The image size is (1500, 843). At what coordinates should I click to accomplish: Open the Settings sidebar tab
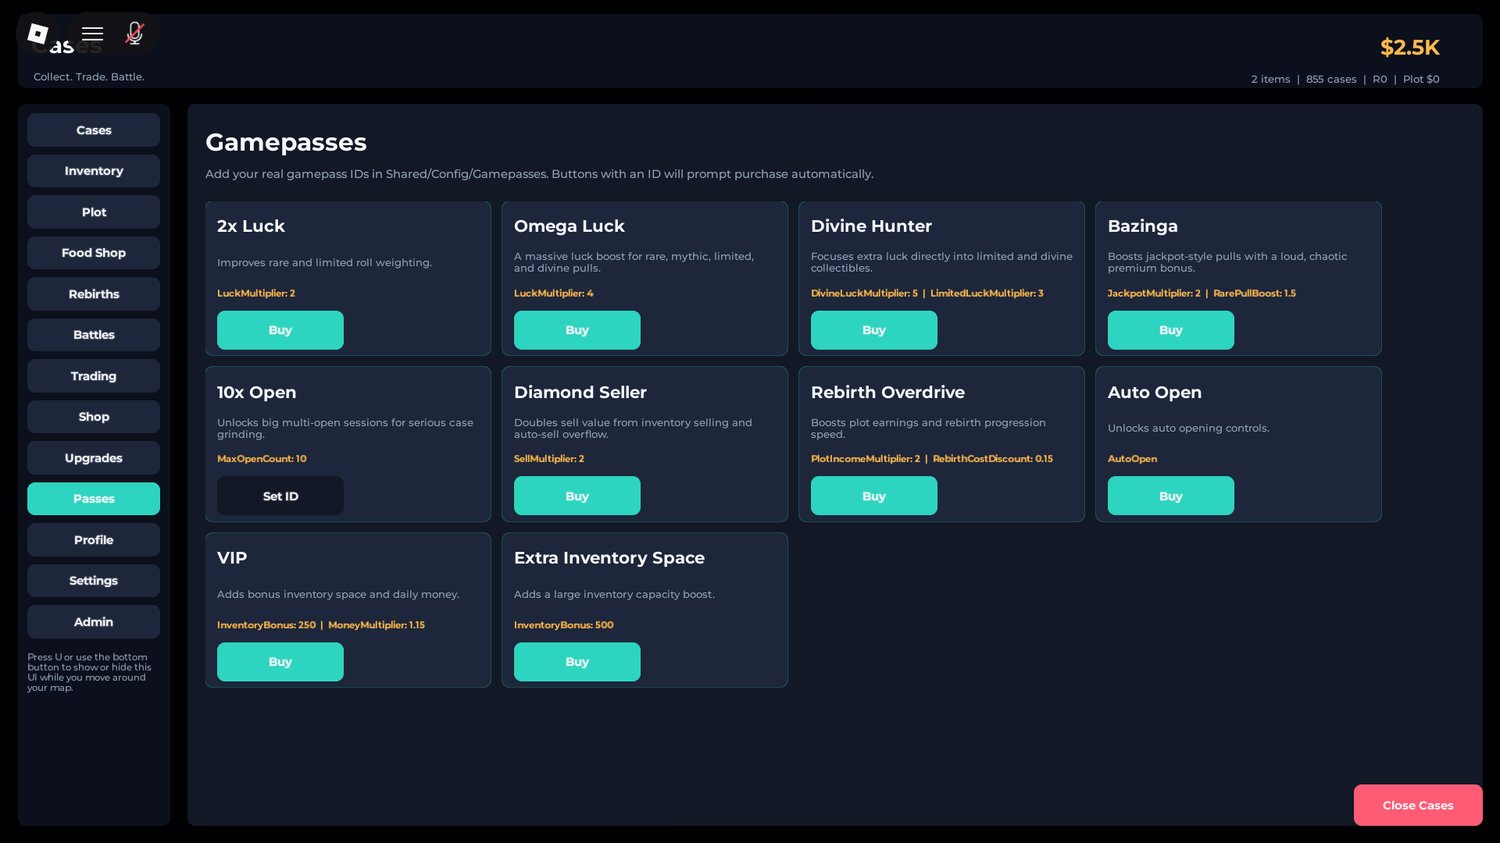pos(94,581)
